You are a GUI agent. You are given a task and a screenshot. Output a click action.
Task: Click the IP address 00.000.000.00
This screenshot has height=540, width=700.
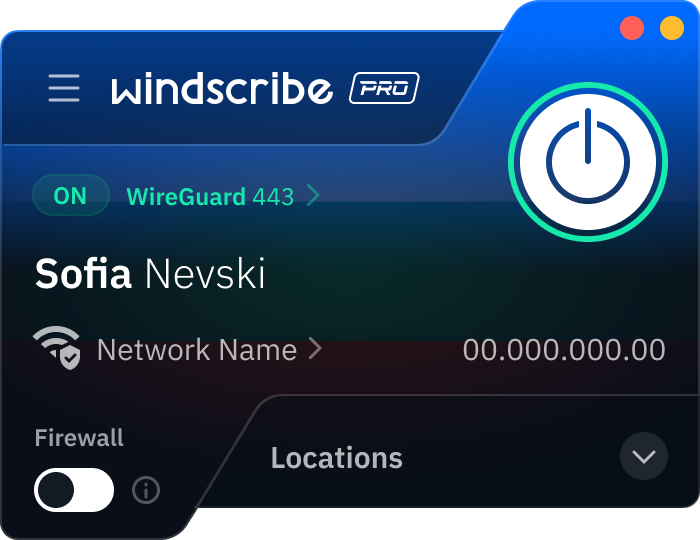[564, 349]
